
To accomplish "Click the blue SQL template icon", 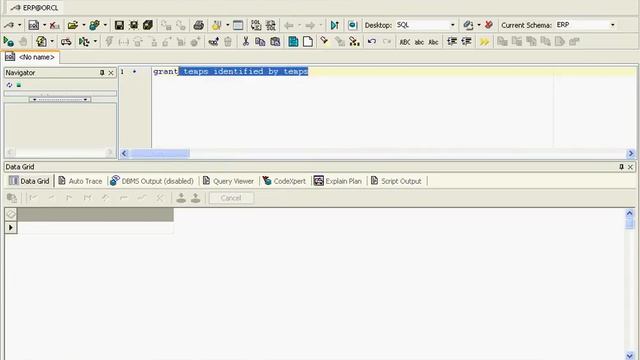I will [293, 41].
